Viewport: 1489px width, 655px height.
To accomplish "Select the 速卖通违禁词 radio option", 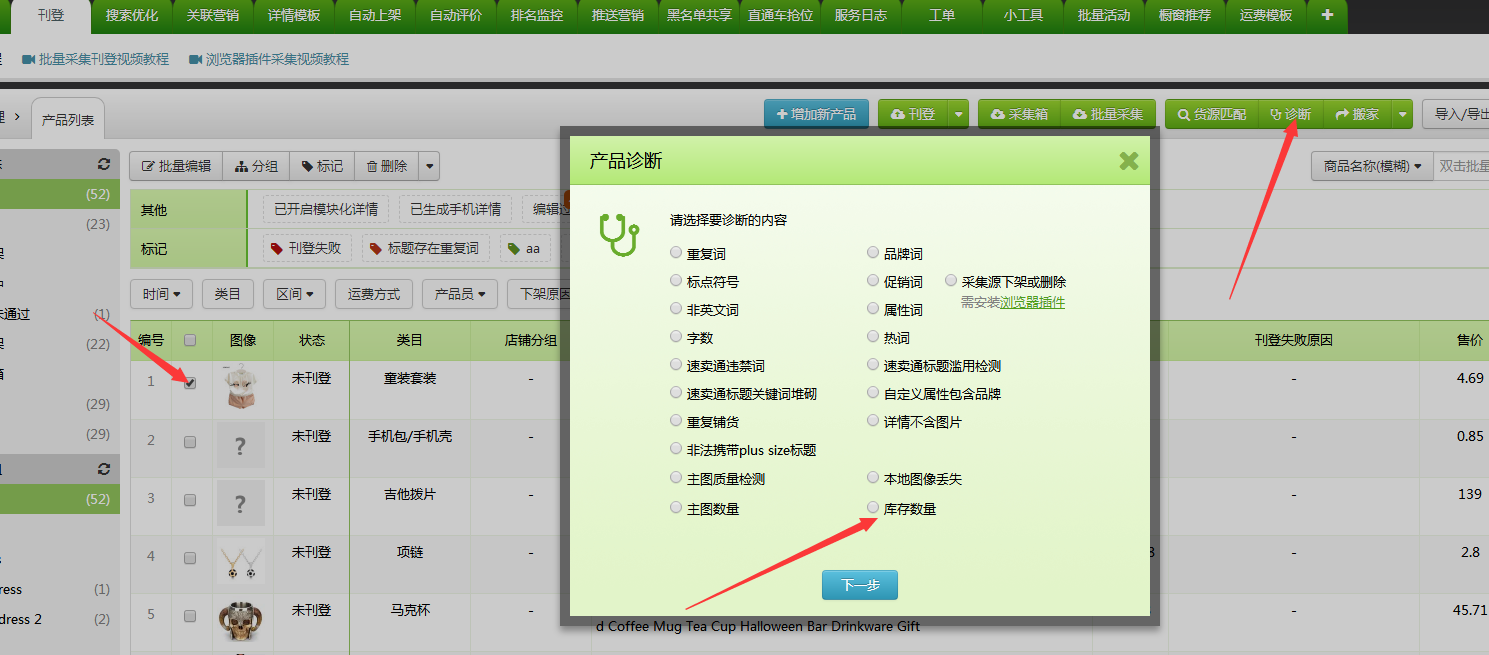I will pos(677,366).
